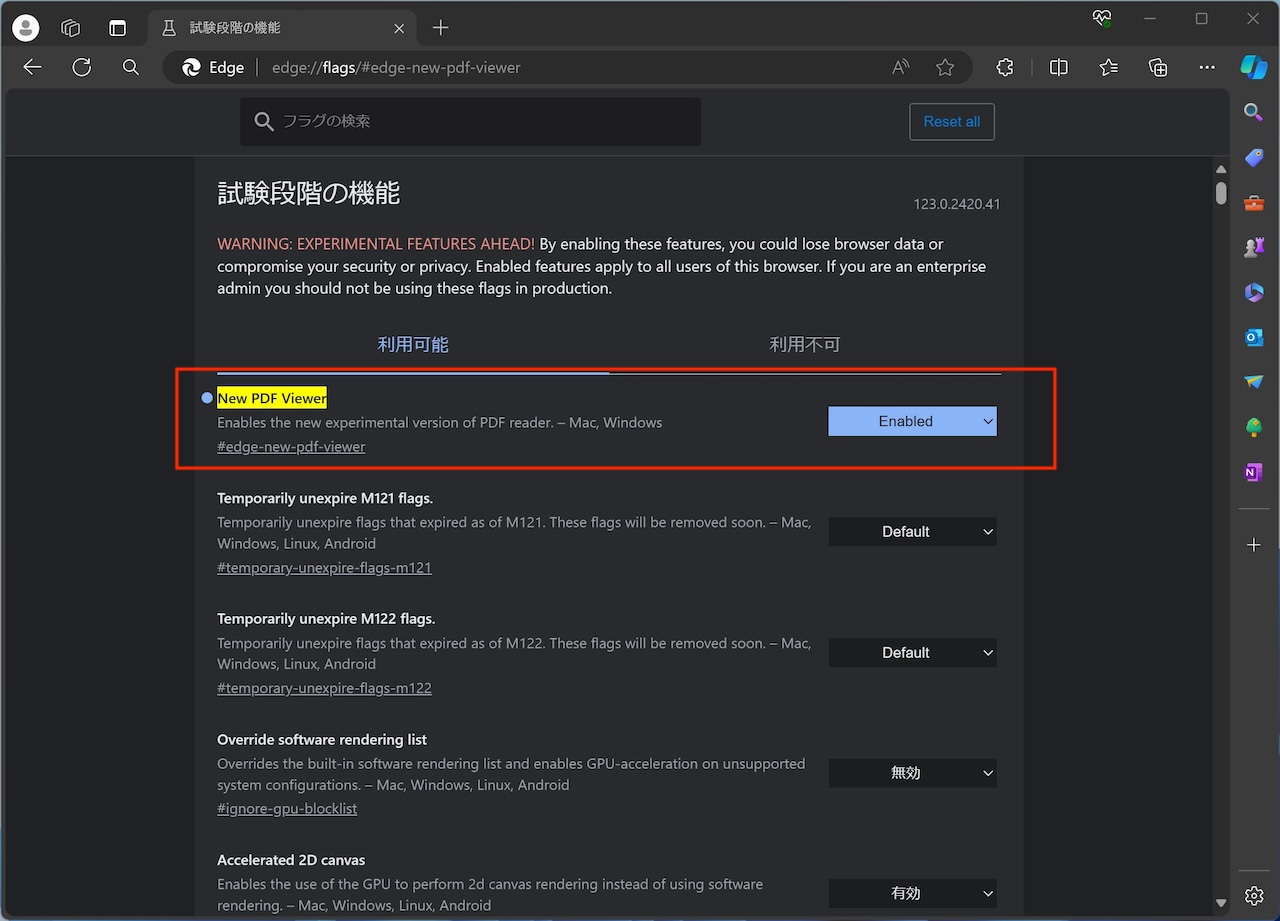Add this page to favorites star
Screen dimensions: 1280x921
coord(945,67)
